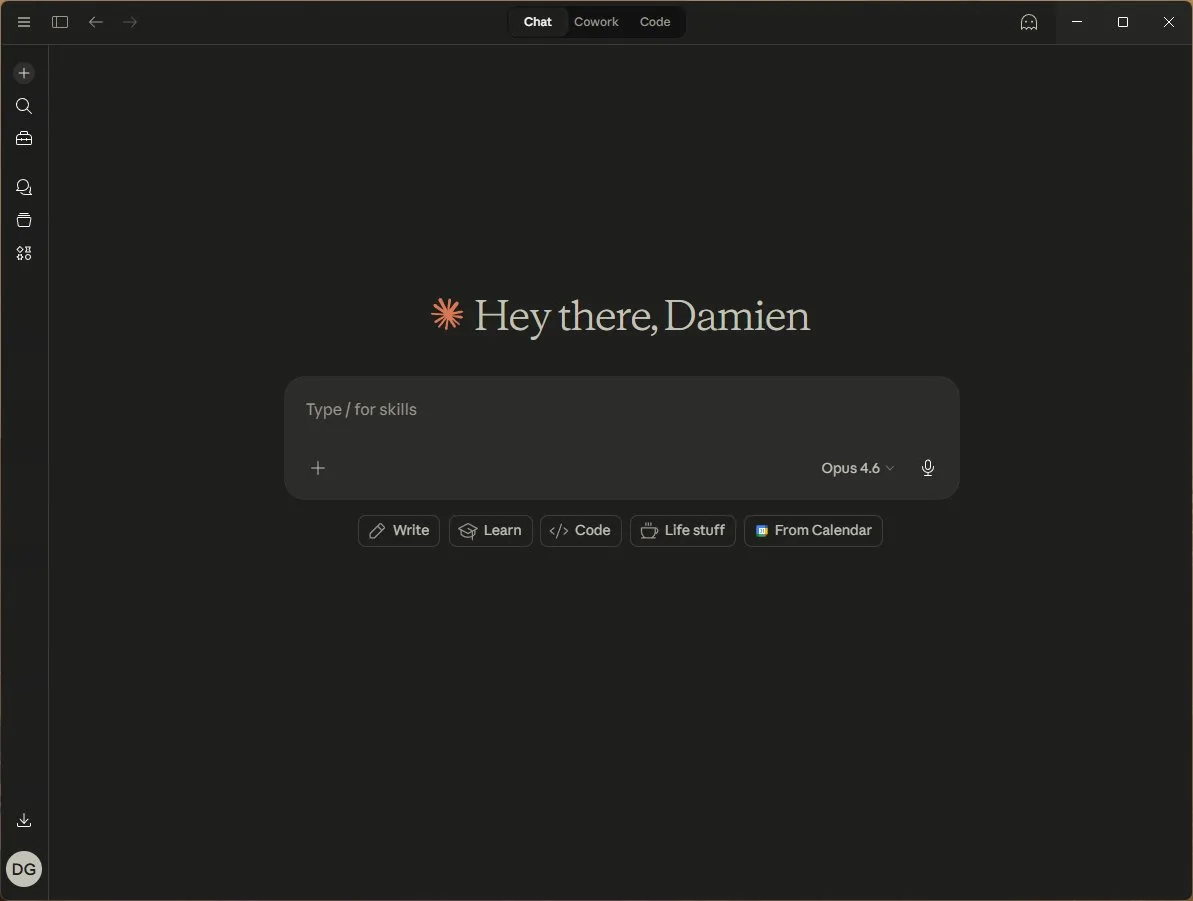Viewport: 1193px width, 901px height.
Task: Switch to the Chat tab
Action: (x=537, y=22)
